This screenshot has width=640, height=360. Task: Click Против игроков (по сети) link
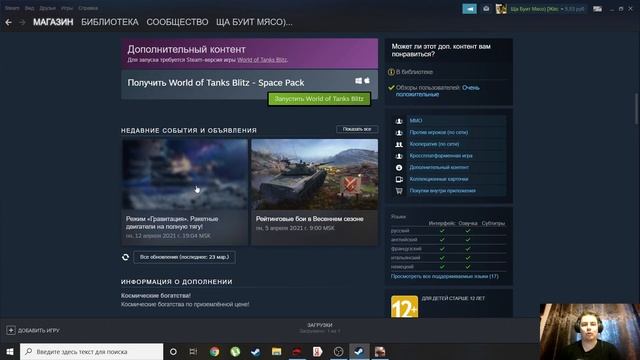(x=438, y=132)
